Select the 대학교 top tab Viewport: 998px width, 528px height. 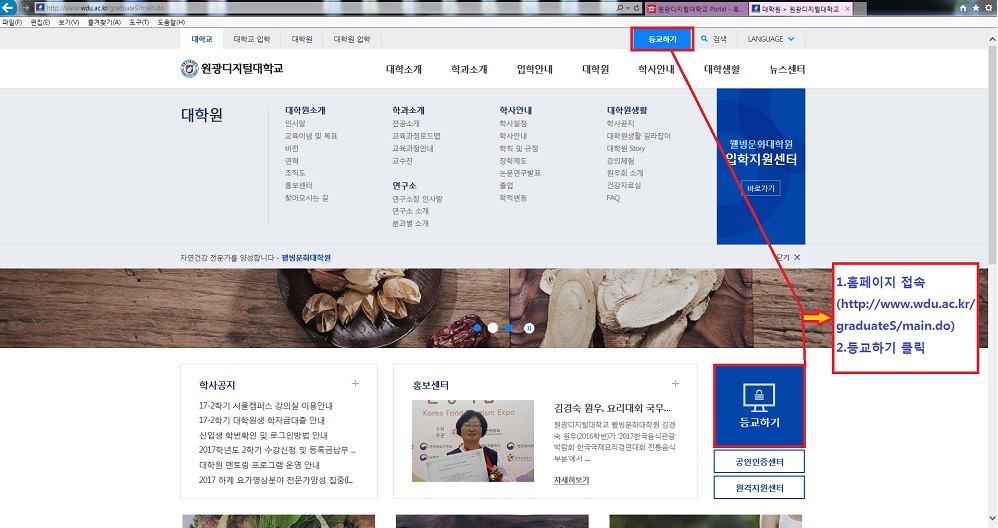202,39
